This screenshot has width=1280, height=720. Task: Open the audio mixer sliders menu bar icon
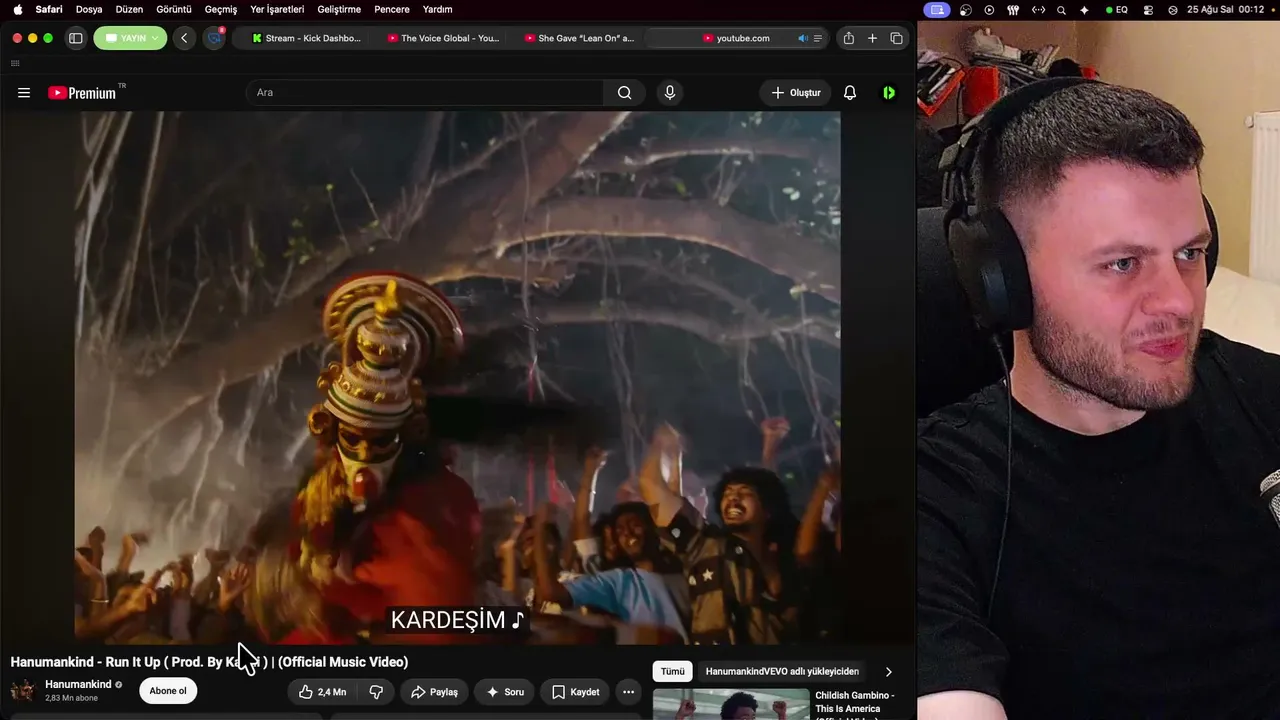click(1013, 9)
